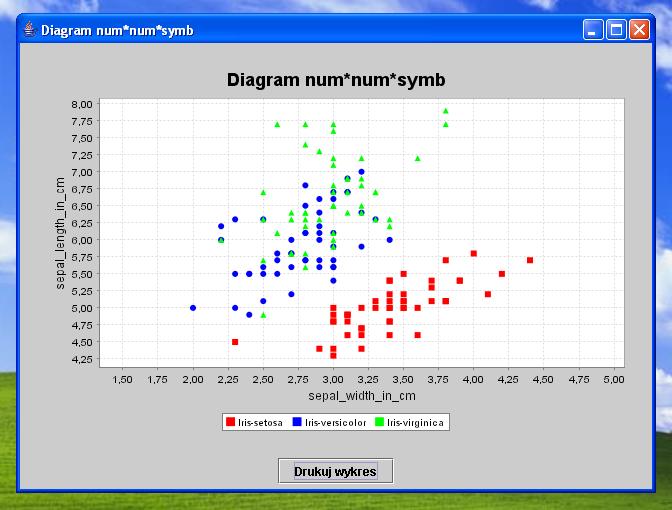The height and width of the screenshot is (510, 672).
Task: Click the 5,00 y-axis tick label
Action: tap(82, 308)
